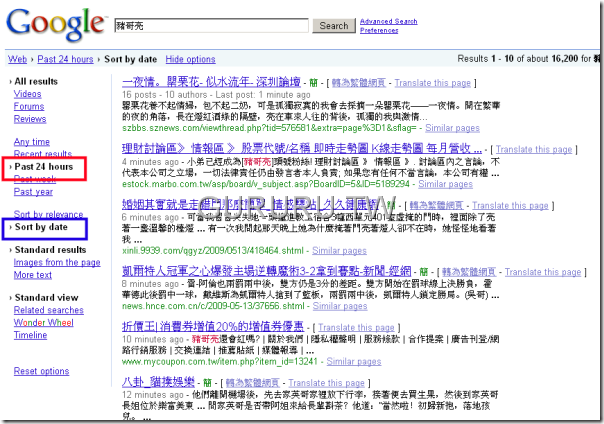The width and height of the screenshot is (604, 424).
Task: Switch to Sort by relevance
Action: click(x=48, y=214)
